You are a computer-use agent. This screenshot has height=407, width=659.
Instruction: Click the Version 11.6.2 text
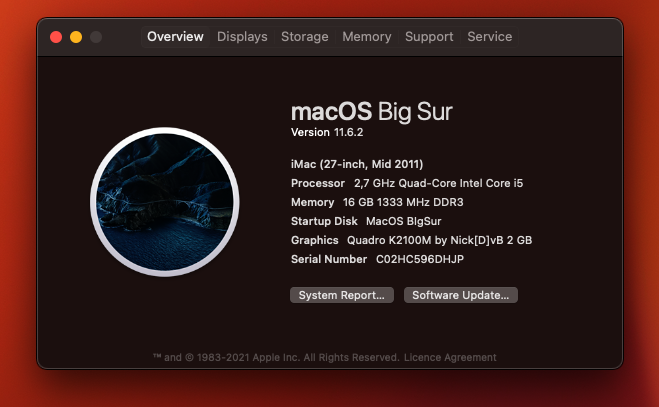pos(327,132)
